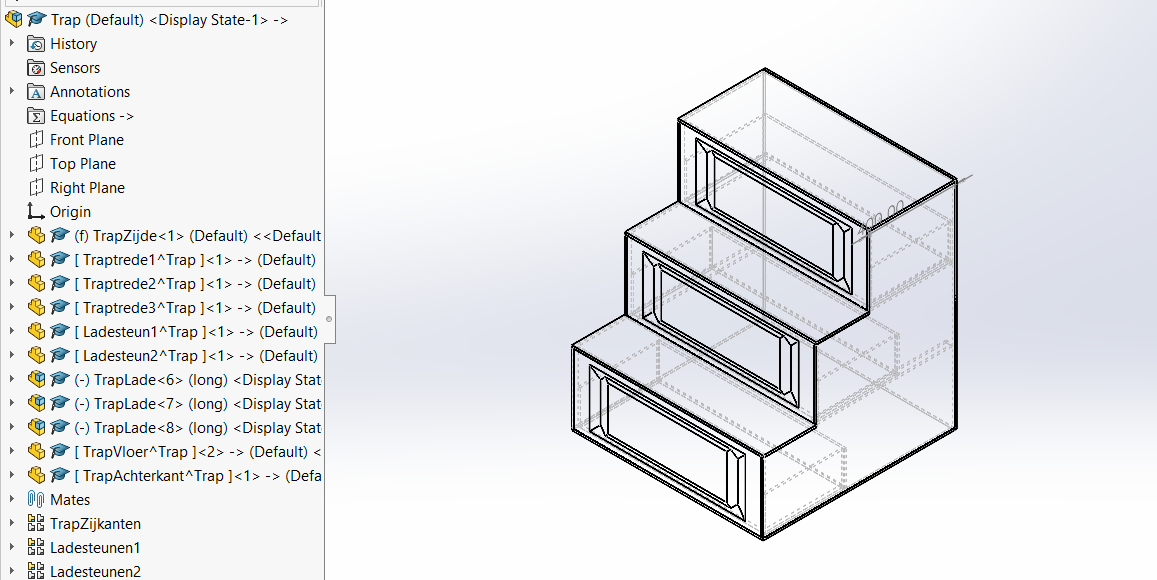Click the Origin icon

click(36, 212)
